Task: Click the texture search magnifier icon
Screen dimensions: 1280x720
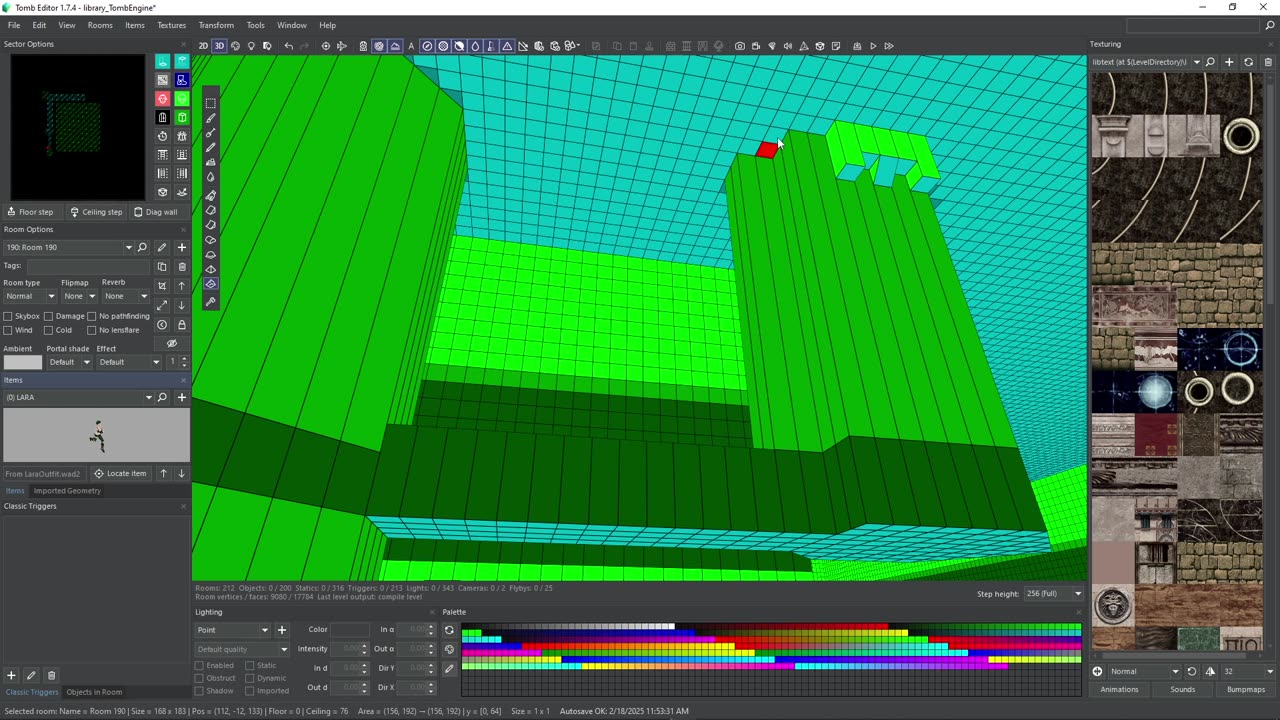Action: coord(1210,62)
